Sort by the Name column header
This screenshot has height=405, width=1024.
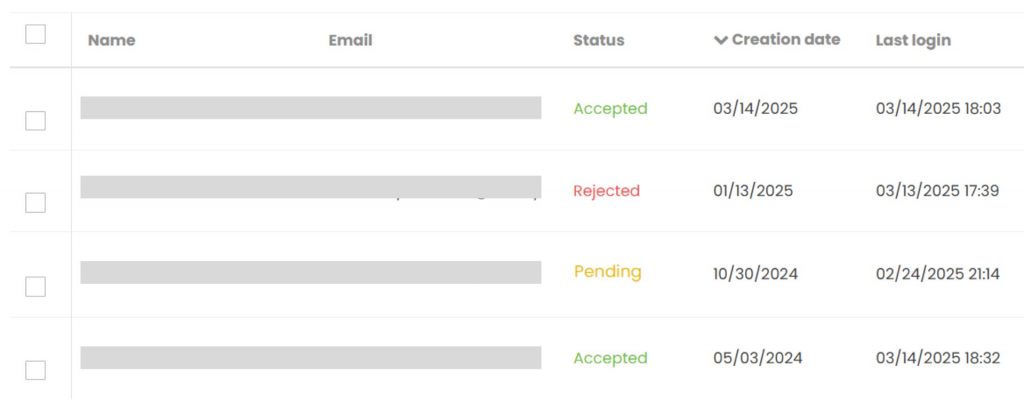pos(112,40)
